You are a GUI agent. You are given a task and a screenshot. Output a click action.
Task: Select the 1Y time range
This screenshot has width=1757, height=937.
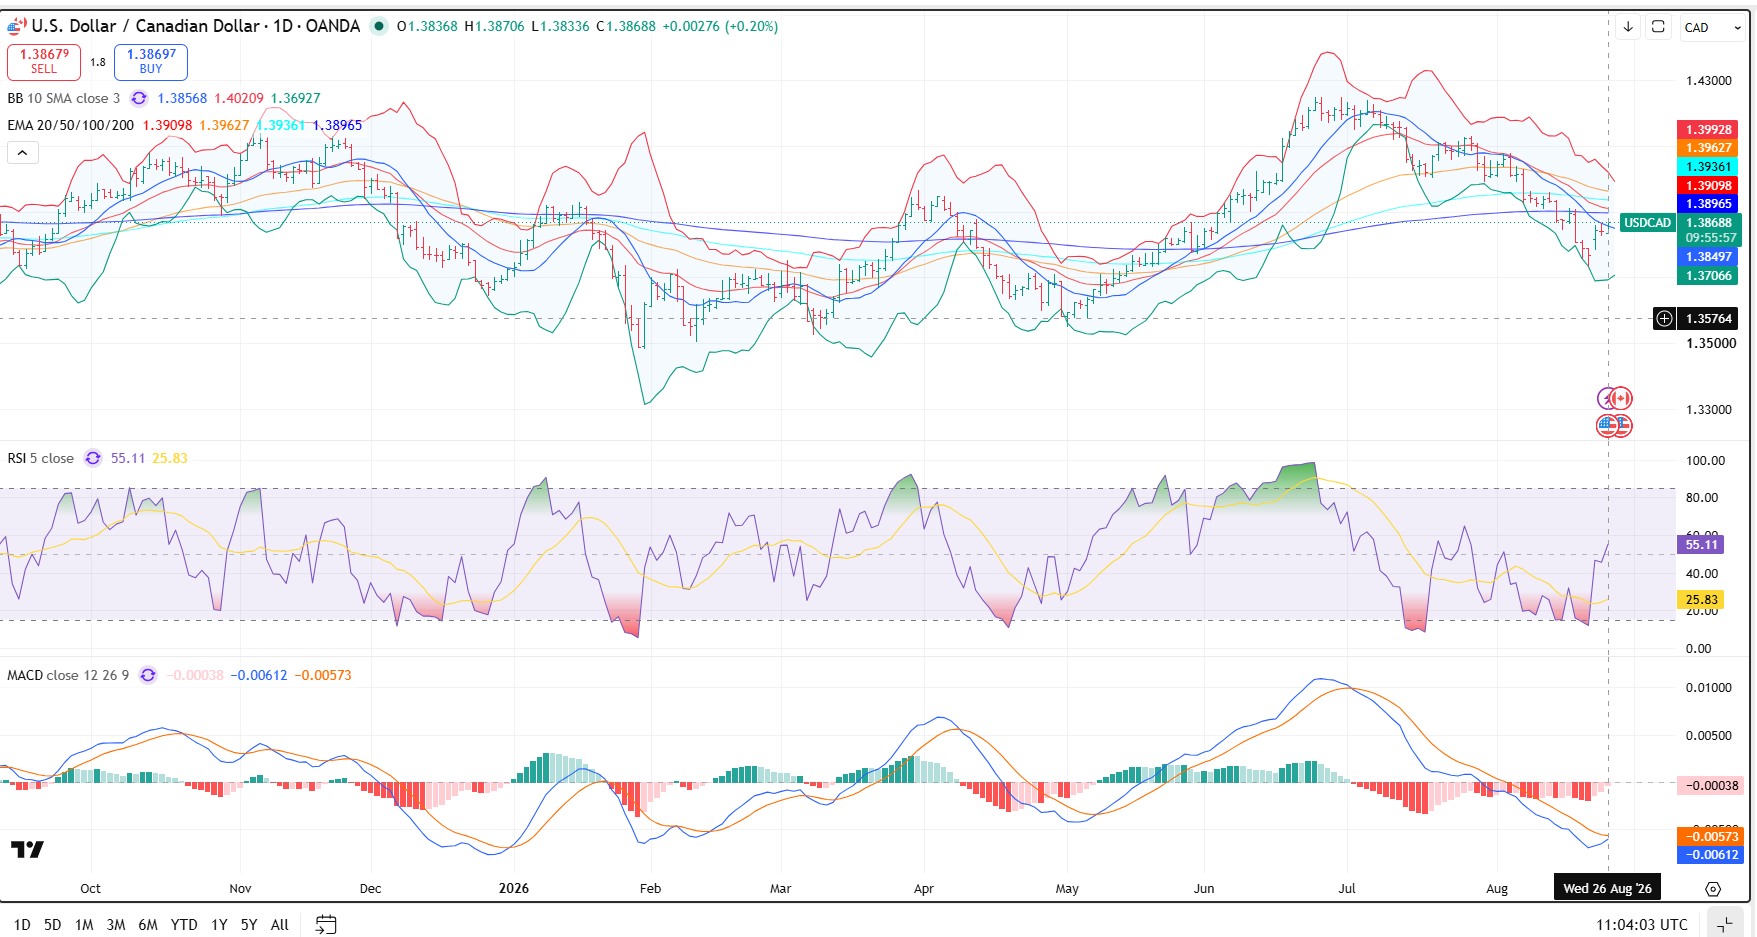point(219,925)
